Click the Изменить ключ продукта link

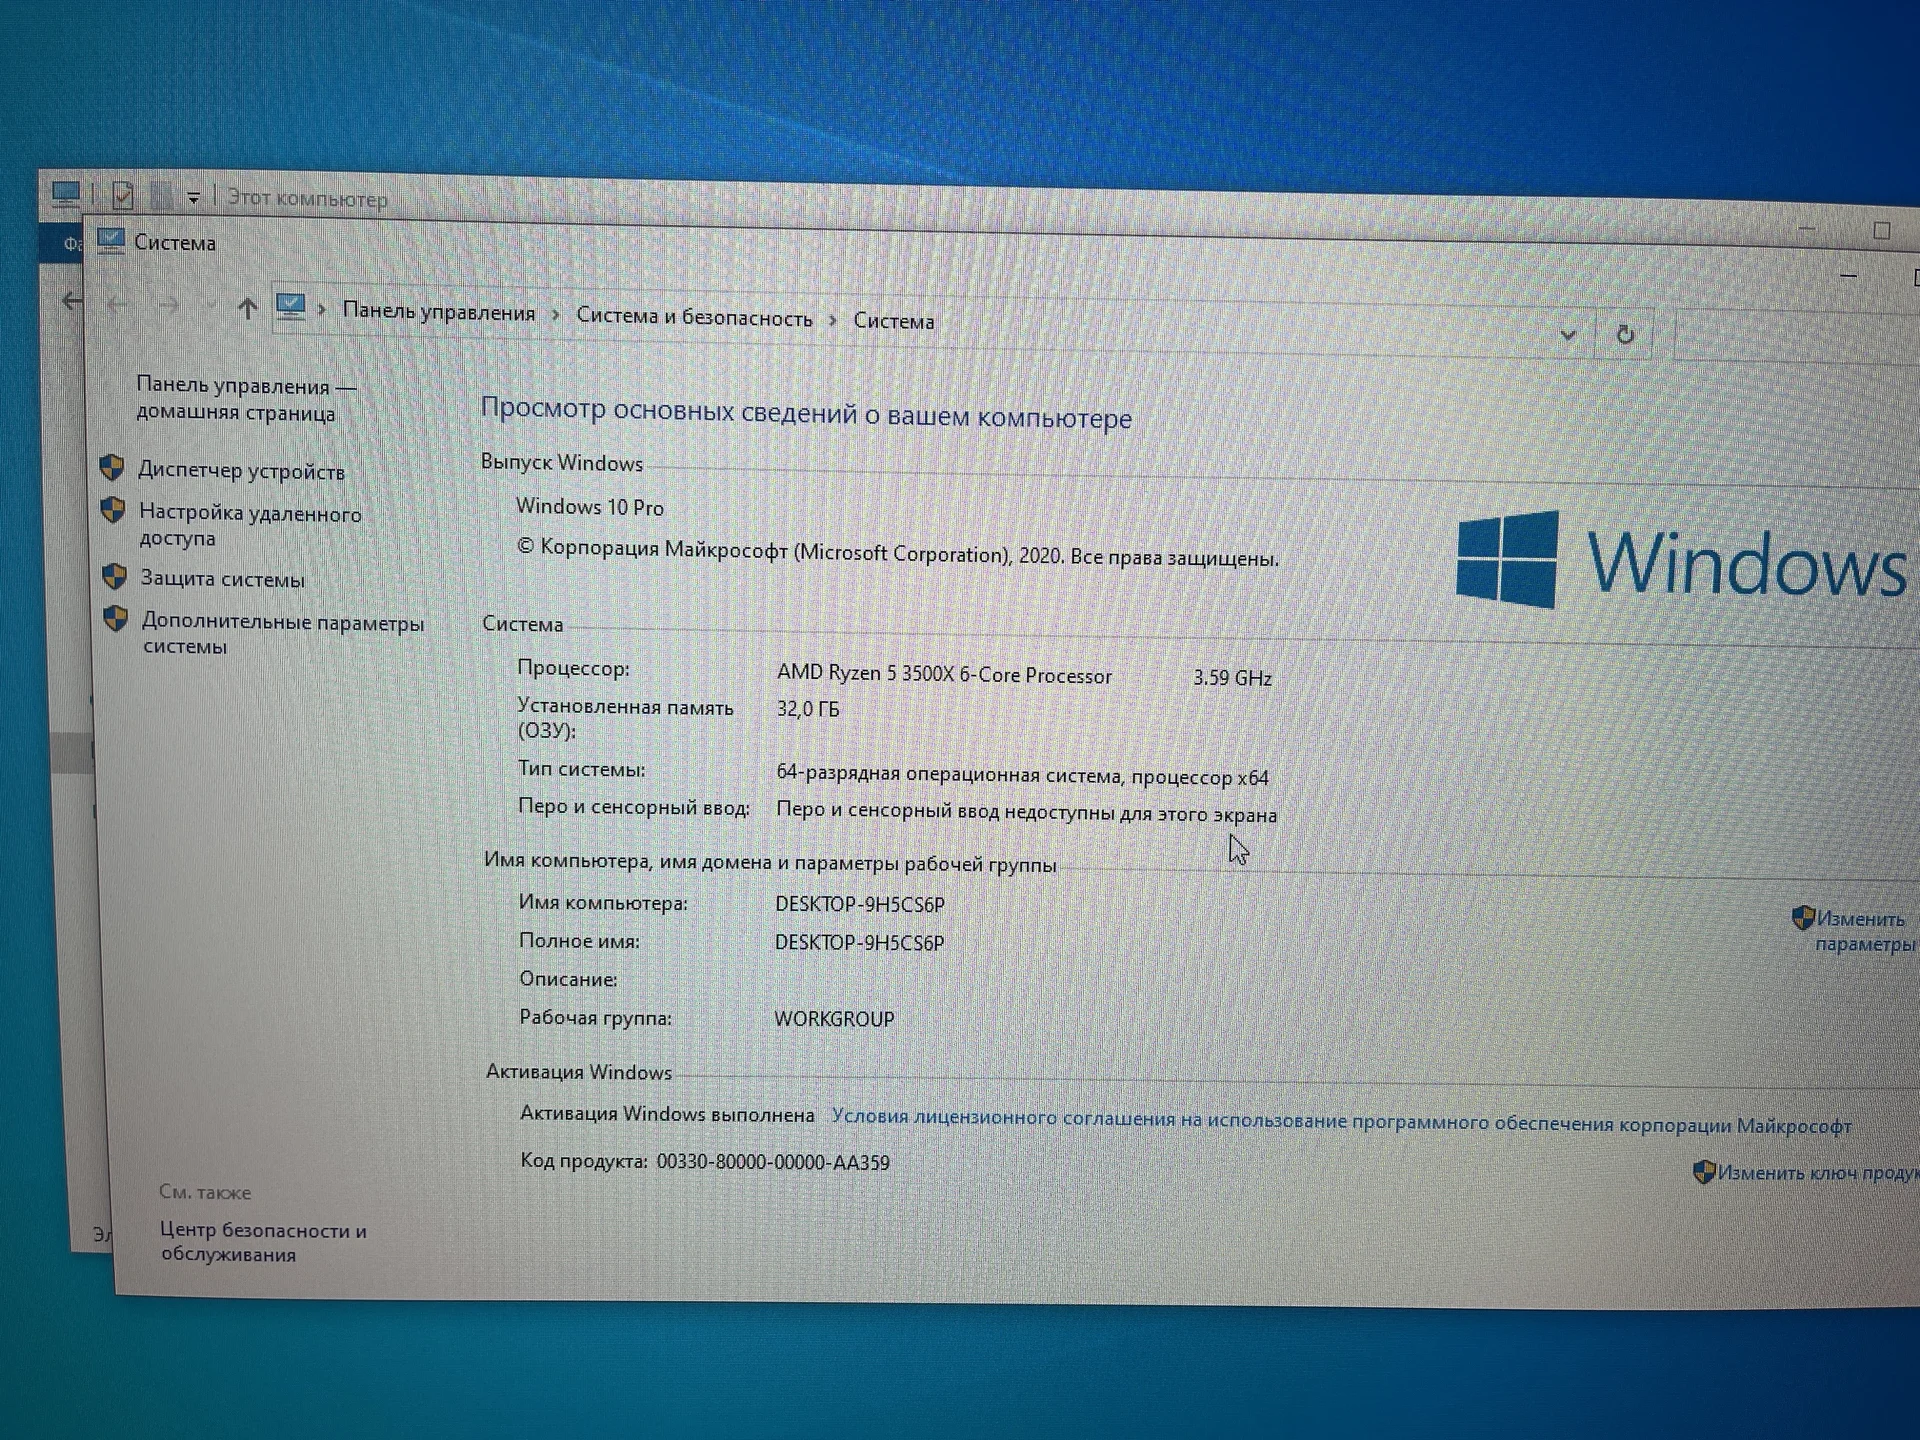pyautogui.click(x=1818, y=1173)
